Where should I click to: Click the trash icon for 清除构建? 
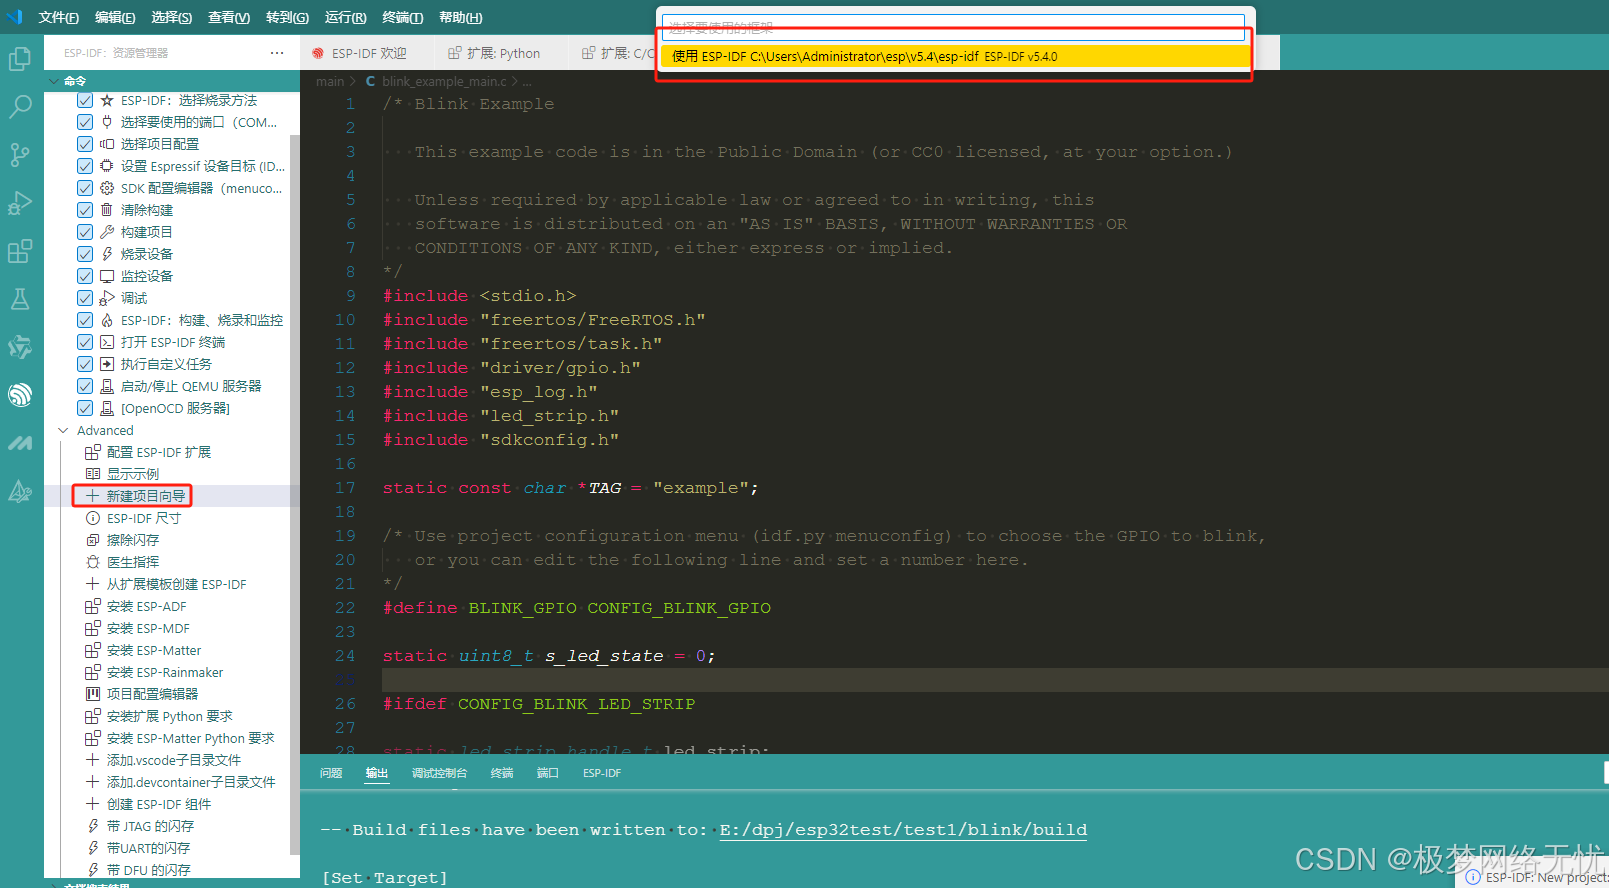tap(107, 210)
